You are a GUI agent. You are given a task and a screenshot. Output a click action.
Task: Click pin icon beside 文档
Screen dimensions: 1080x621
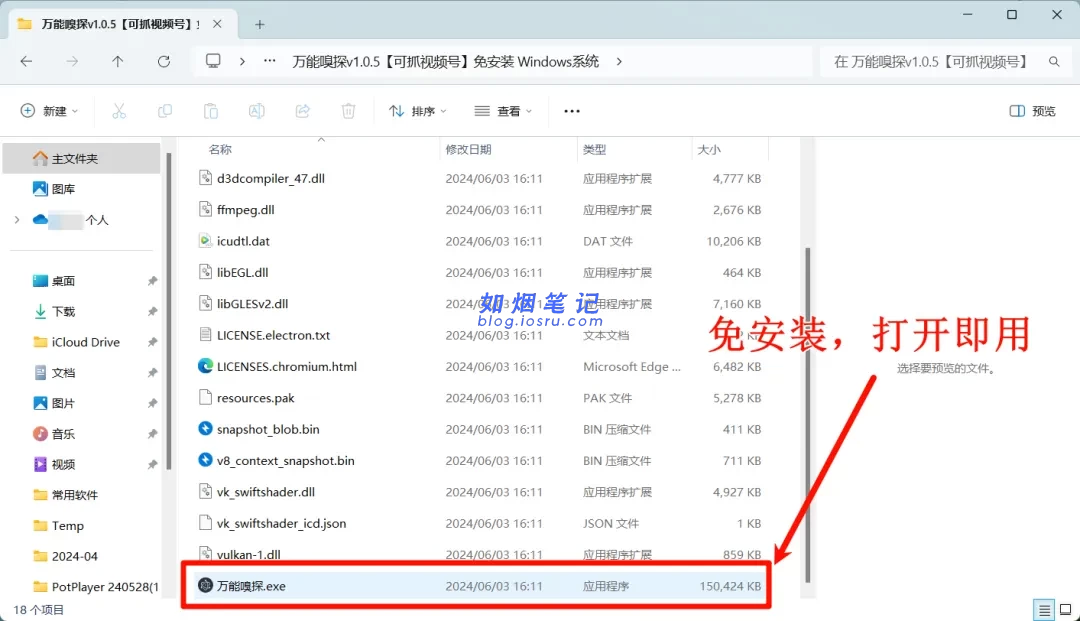(x=152, y=372)
